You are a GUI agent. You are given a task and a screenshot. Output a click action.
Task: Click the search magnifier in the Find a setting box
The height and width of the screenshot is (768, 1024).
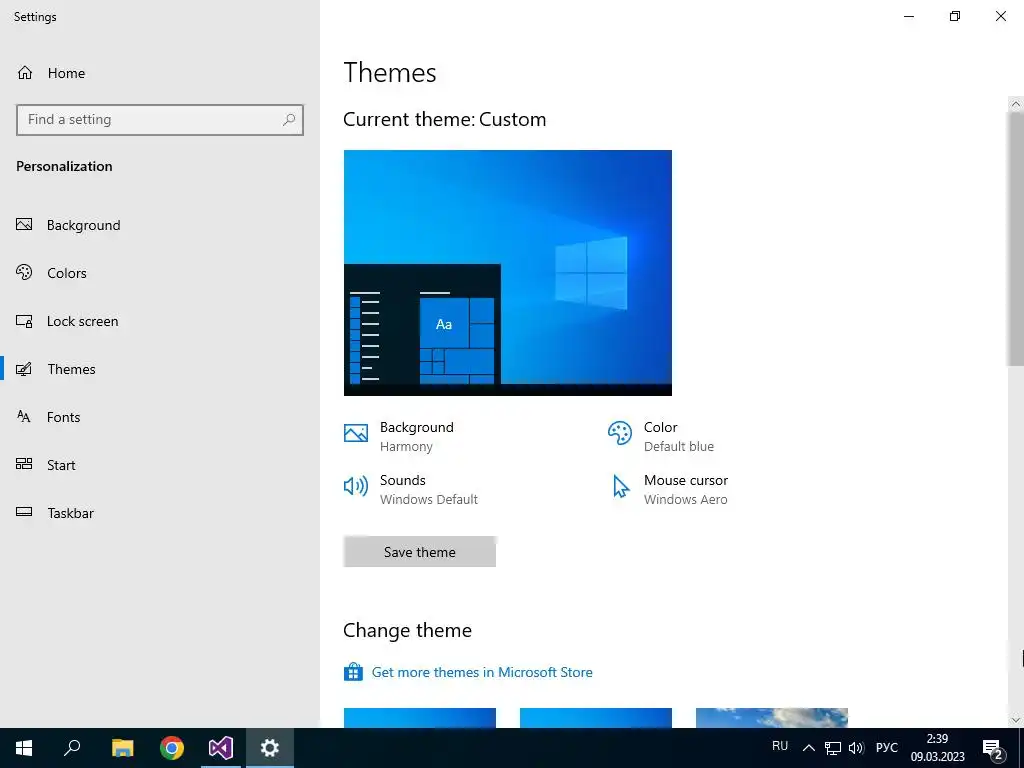tap(289, 120)
